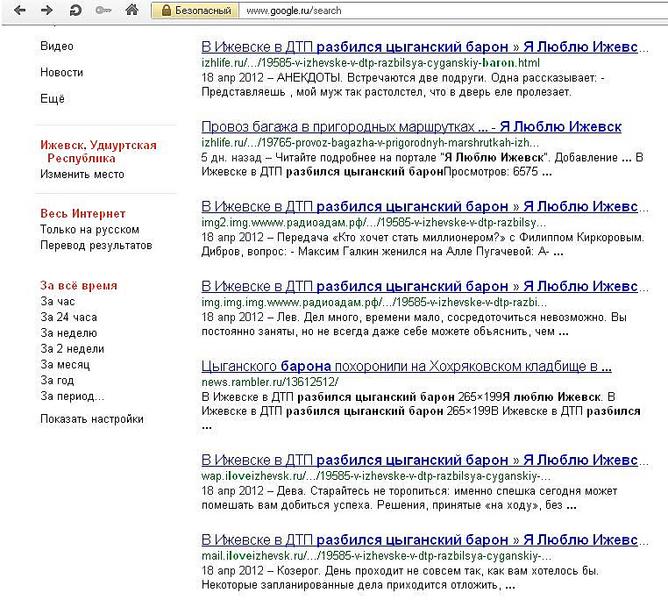Filter results За год

(57, 380)
